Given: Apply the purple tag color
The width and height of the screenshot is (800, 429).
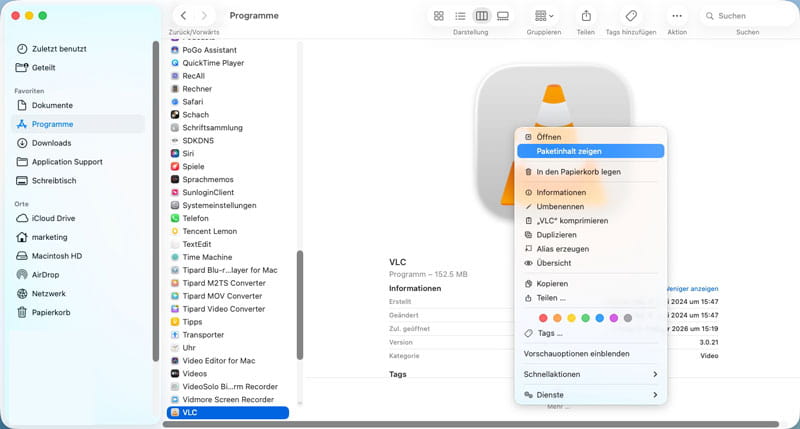Looking at the screenshot, I should pos(614,318).
